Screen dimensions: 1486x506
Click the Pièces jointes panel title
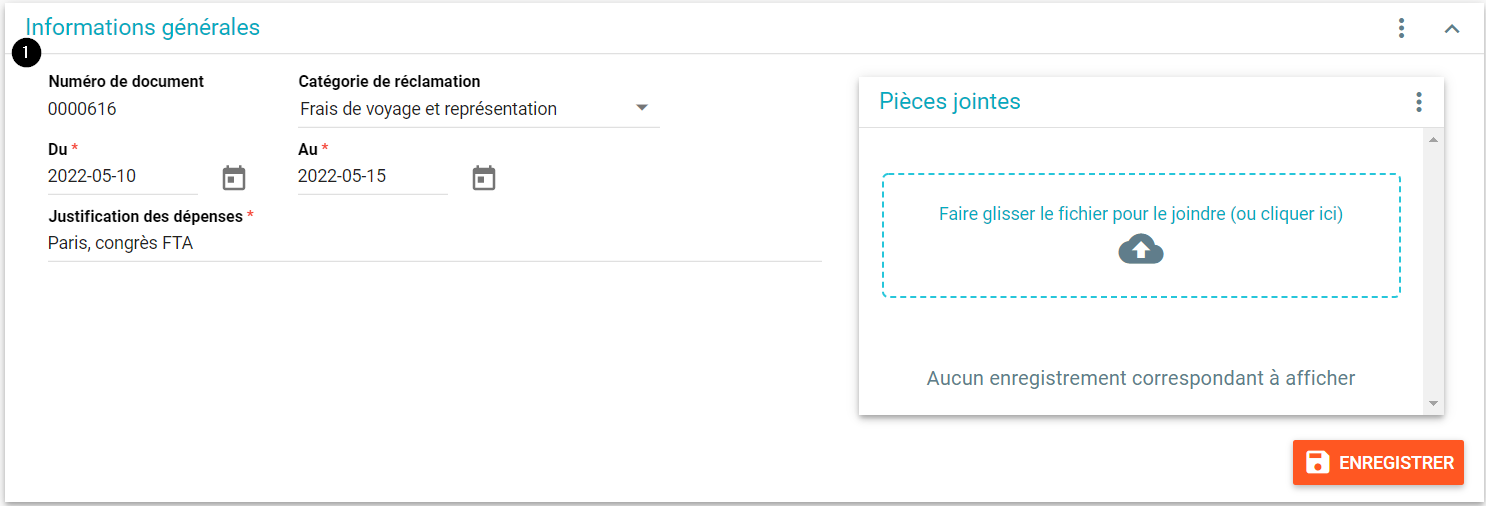click(x=950, y=101)
